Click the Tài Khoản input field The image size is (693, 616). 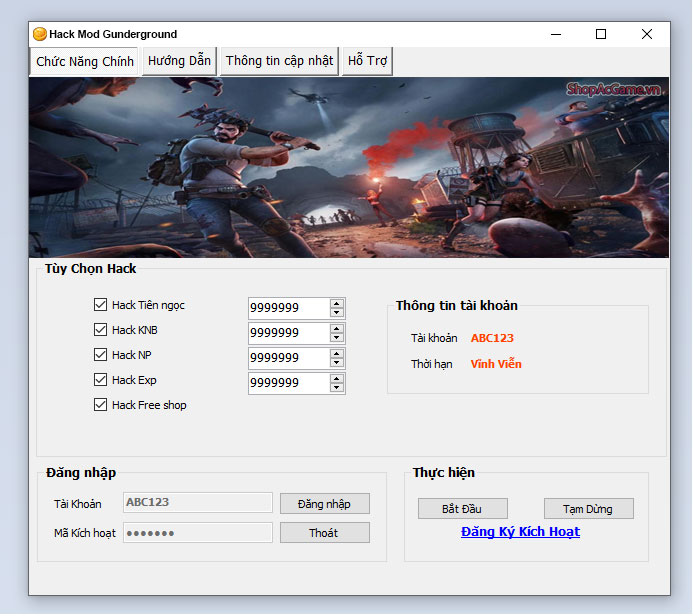click(x=198, y=502)
